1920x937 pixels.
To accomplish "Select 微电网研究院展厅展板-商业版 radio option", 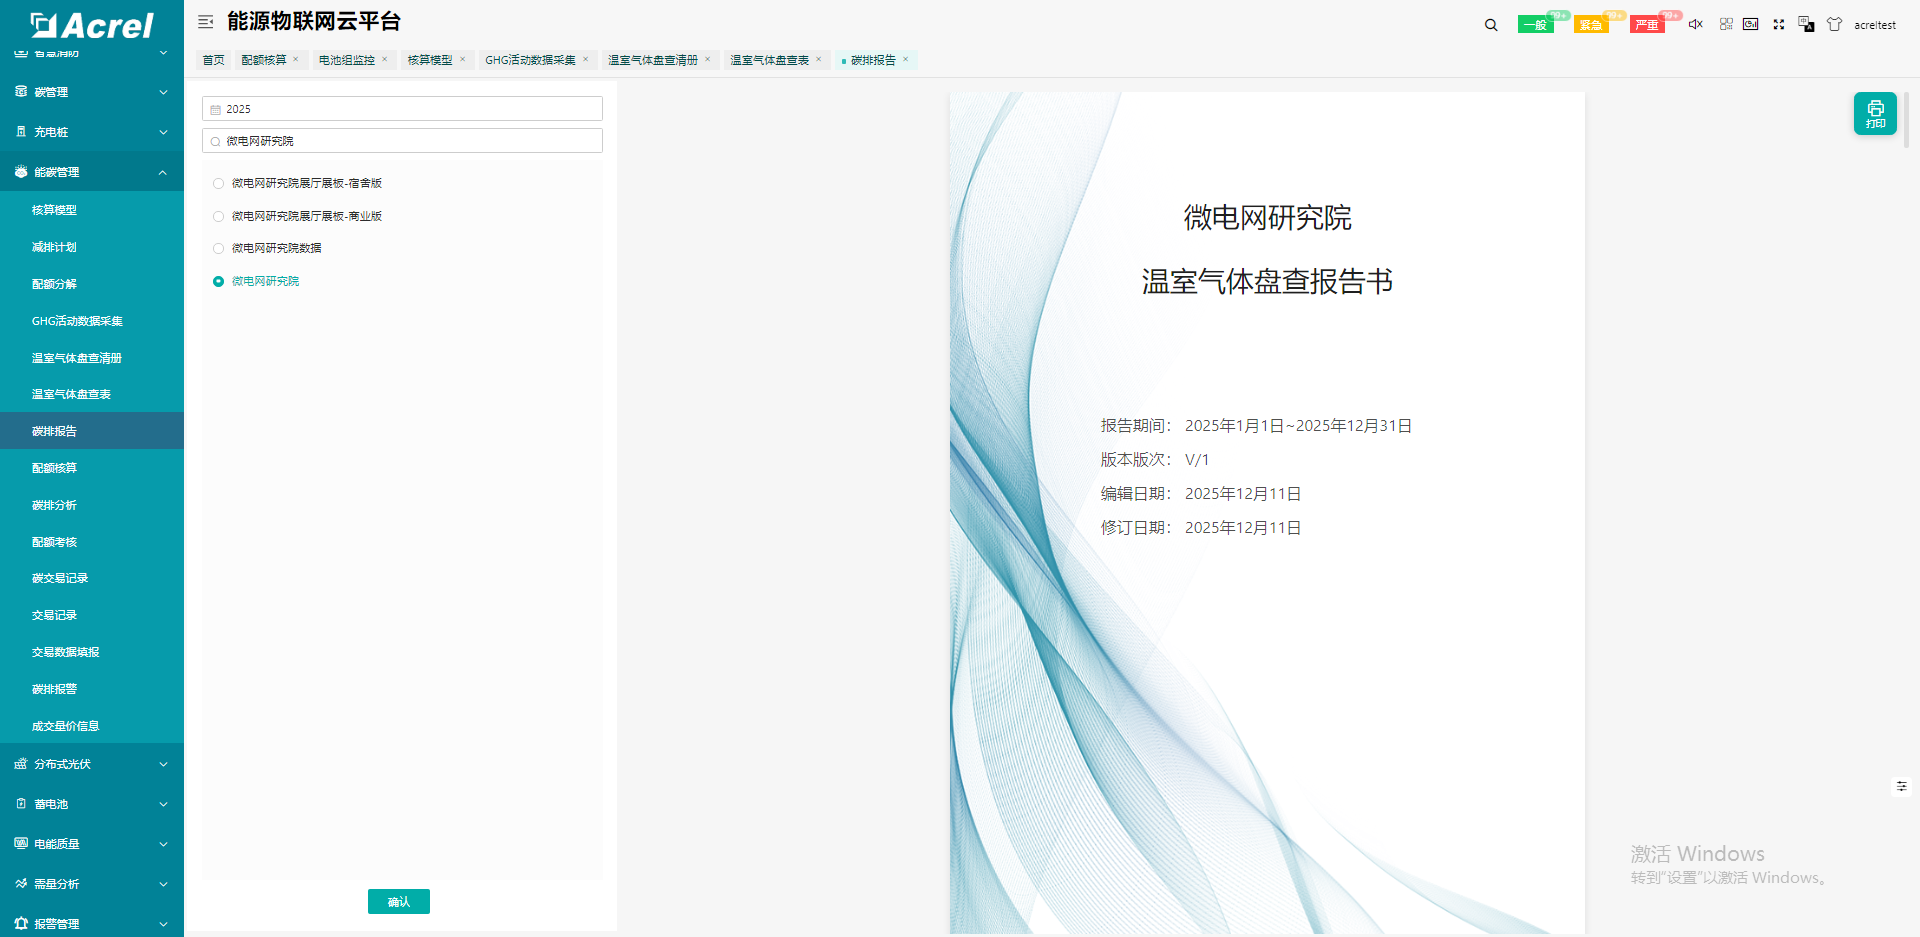I will (218, 216).
